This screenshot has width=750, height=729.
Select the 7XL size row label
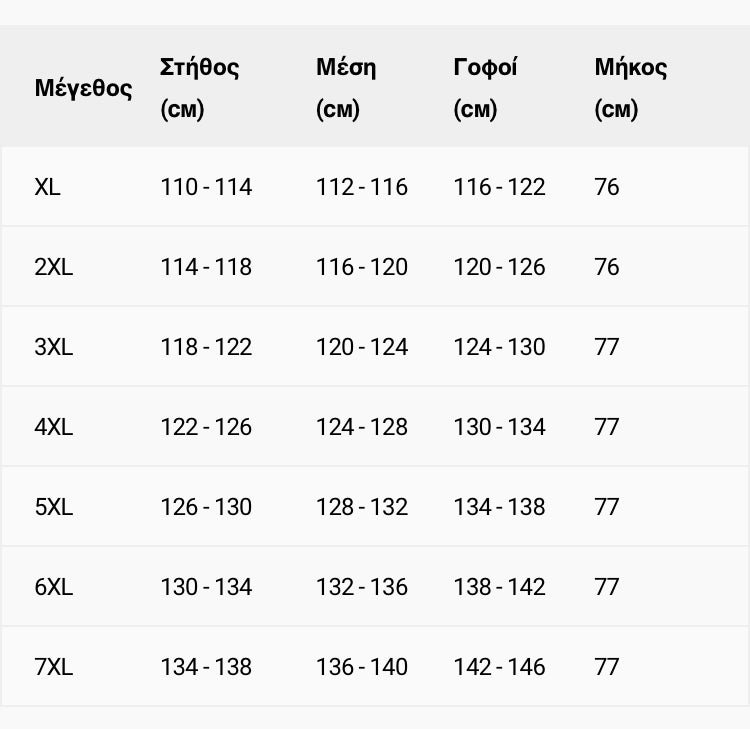54,667
